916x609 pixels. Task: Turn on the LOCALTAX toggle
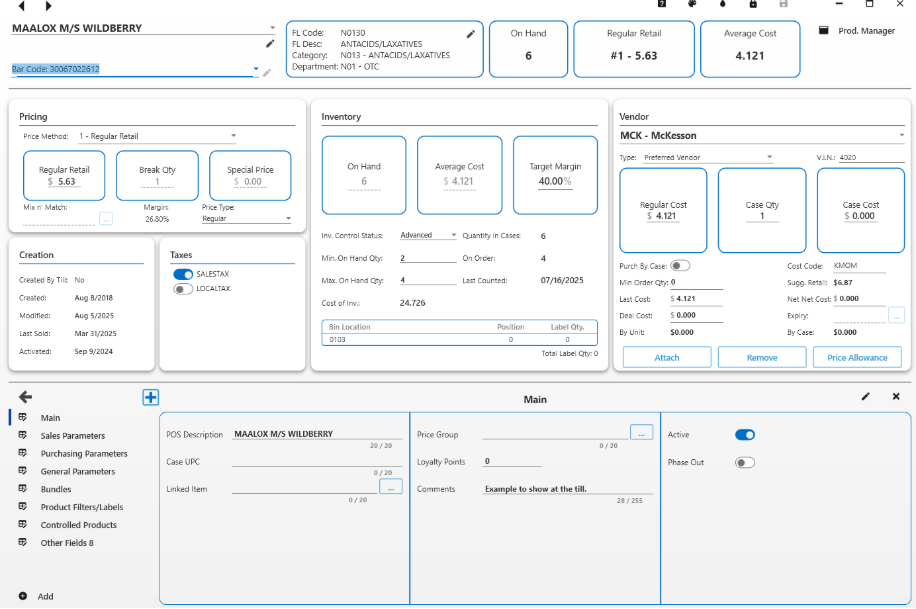[x=183, y=289]
